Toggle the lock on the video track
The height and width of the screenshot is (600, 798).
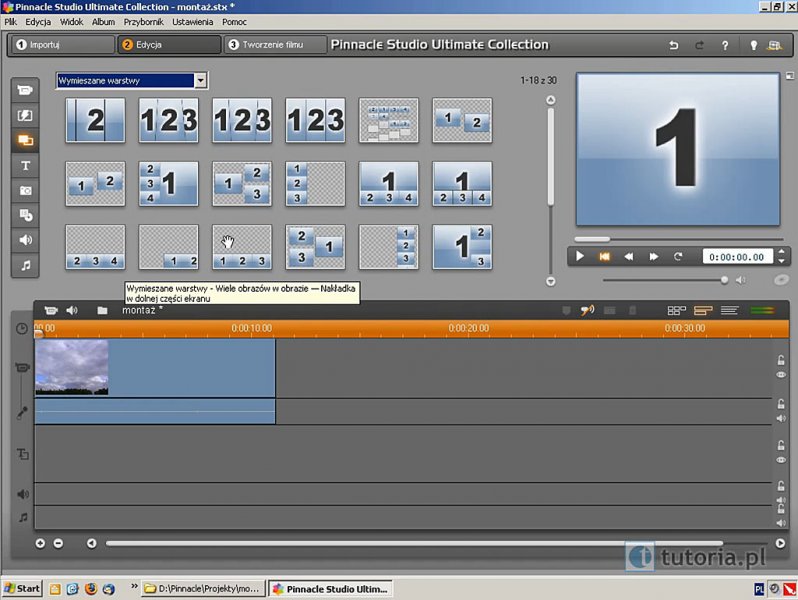pyautogui.click(x=781, y=360)
